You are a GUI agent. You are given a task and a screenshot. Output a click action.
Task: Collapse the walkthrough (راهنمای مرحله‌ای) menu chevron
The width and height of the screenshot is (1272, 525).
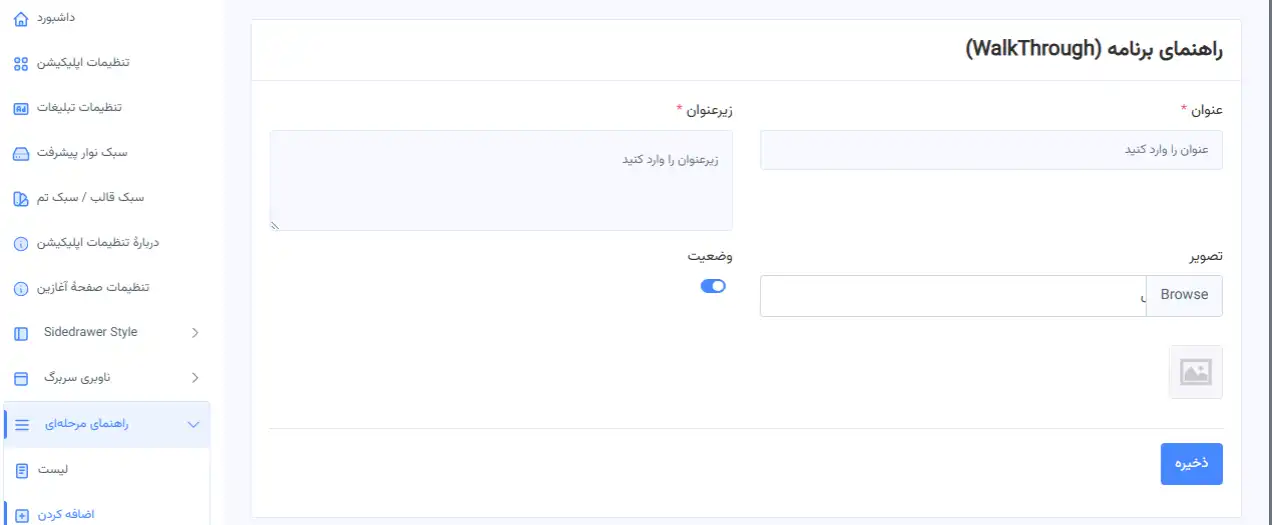click(x=194, y=425)
